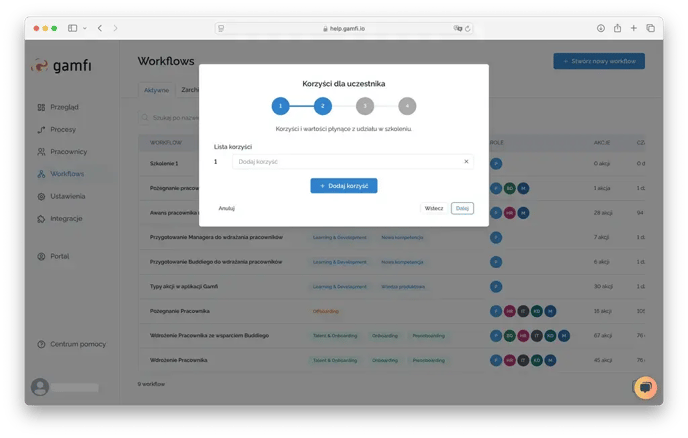The width and height of the screenshot is (688, 438).
Task: Open the Przegląd dashboard icon in sidebar
Action: coord(41,107)
